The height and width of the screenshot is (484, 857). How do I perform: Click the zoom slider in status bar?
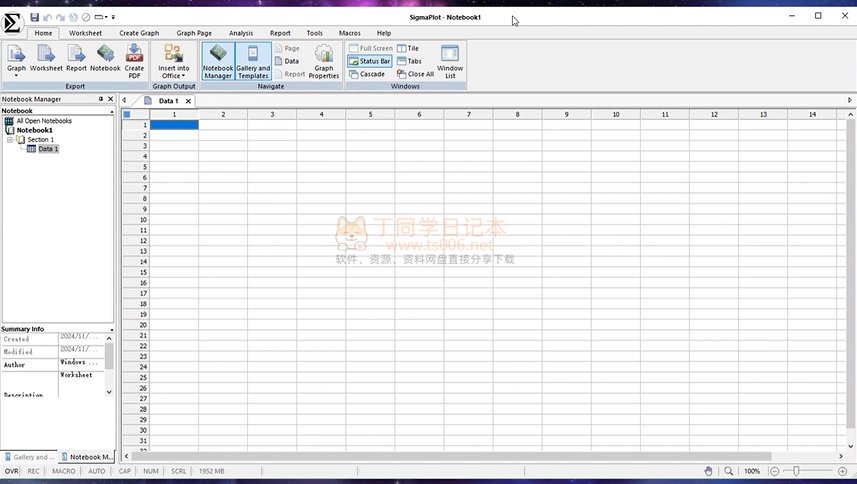point(796,470)
